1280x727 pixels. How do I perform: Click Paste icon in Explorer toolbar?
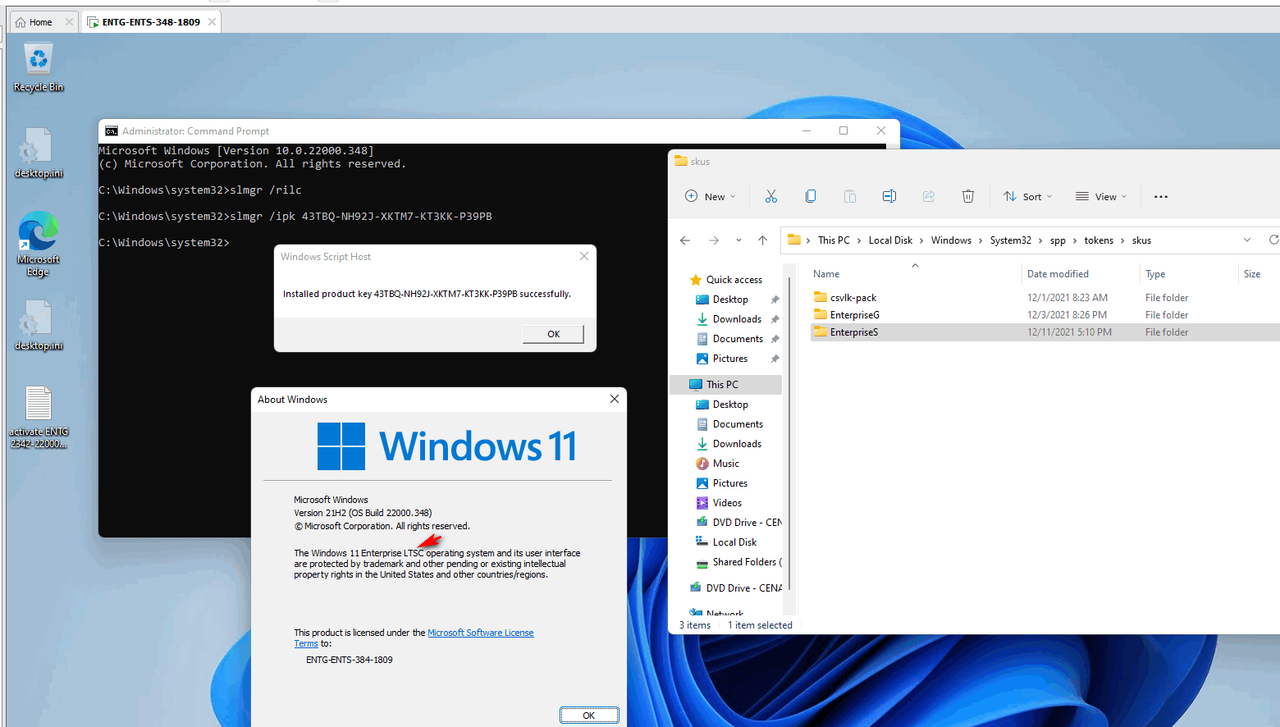point(850,197)
